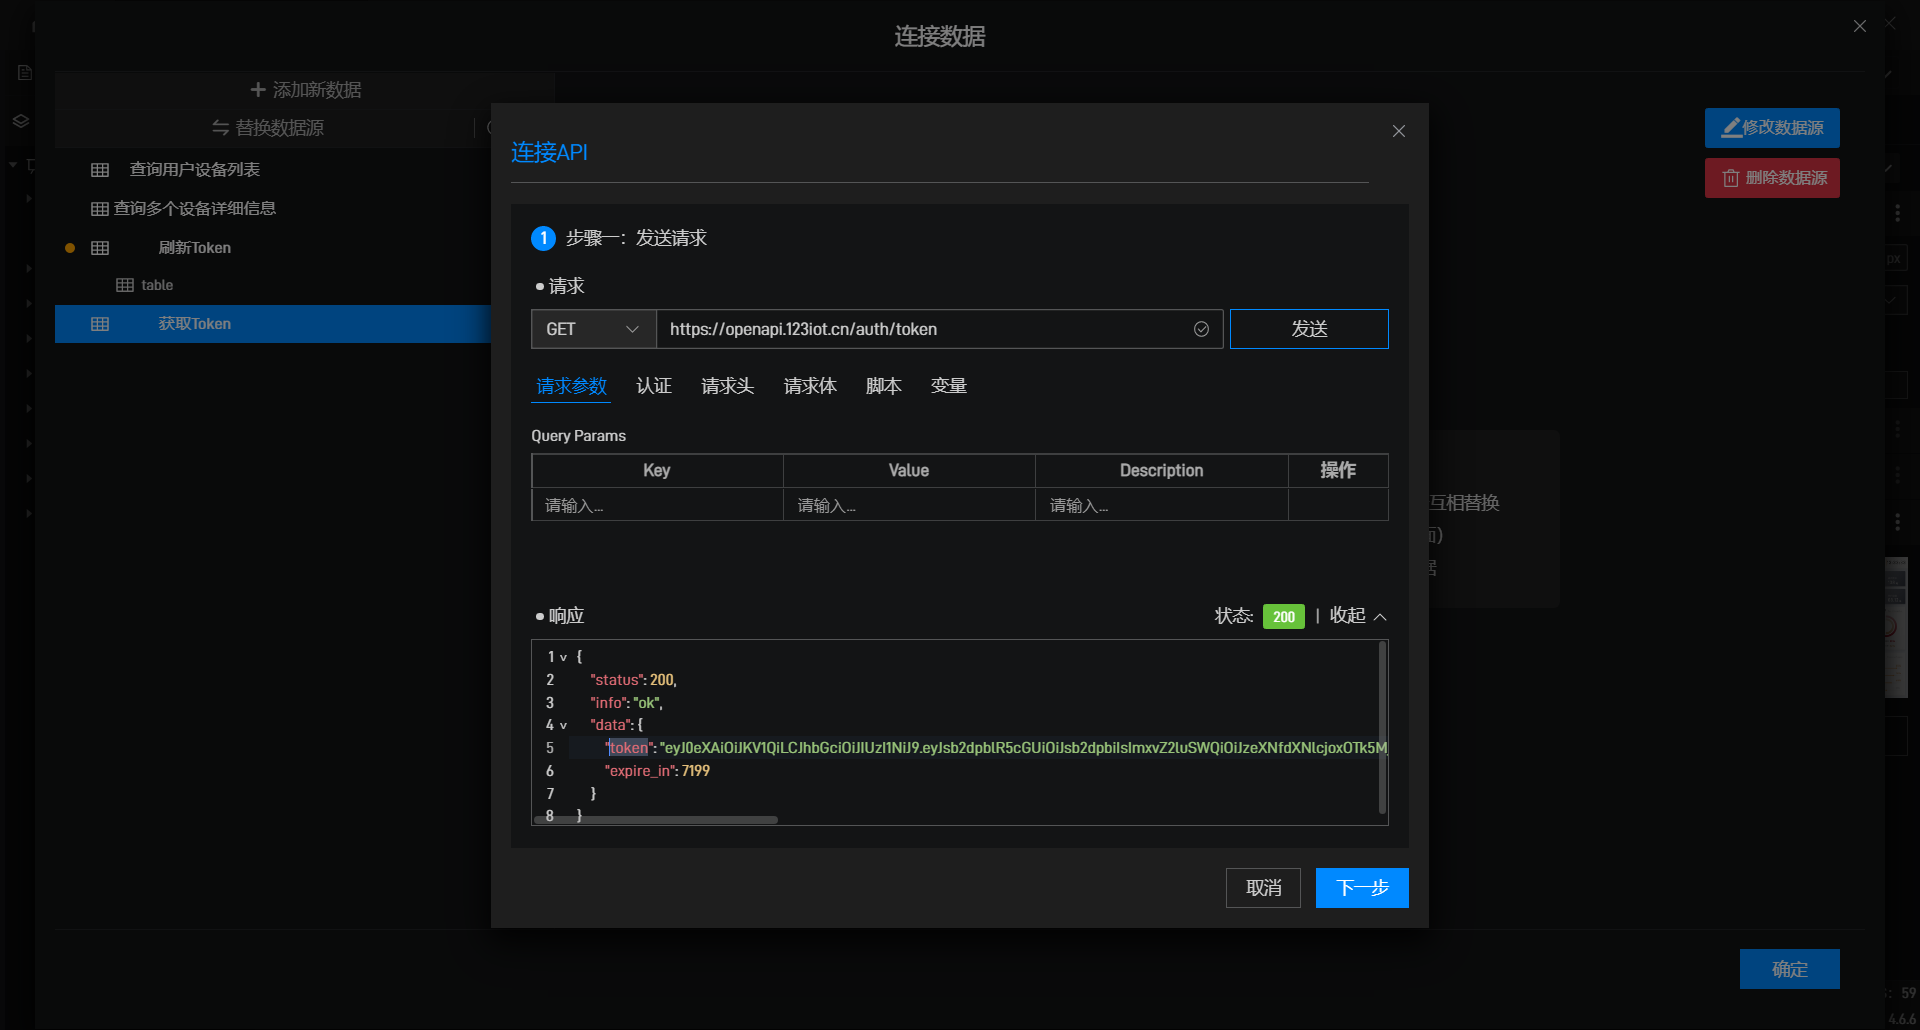Open the 请求头 tab
This screenshot has height=1030, width=1920.
(x=727, y=386)
